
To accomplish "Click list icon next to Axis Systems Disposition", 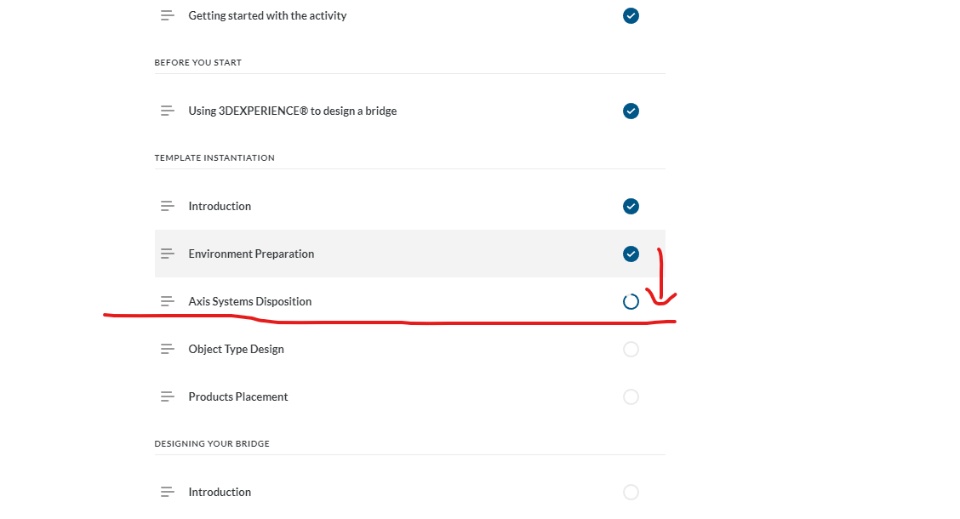I will (x=168, y=302).
